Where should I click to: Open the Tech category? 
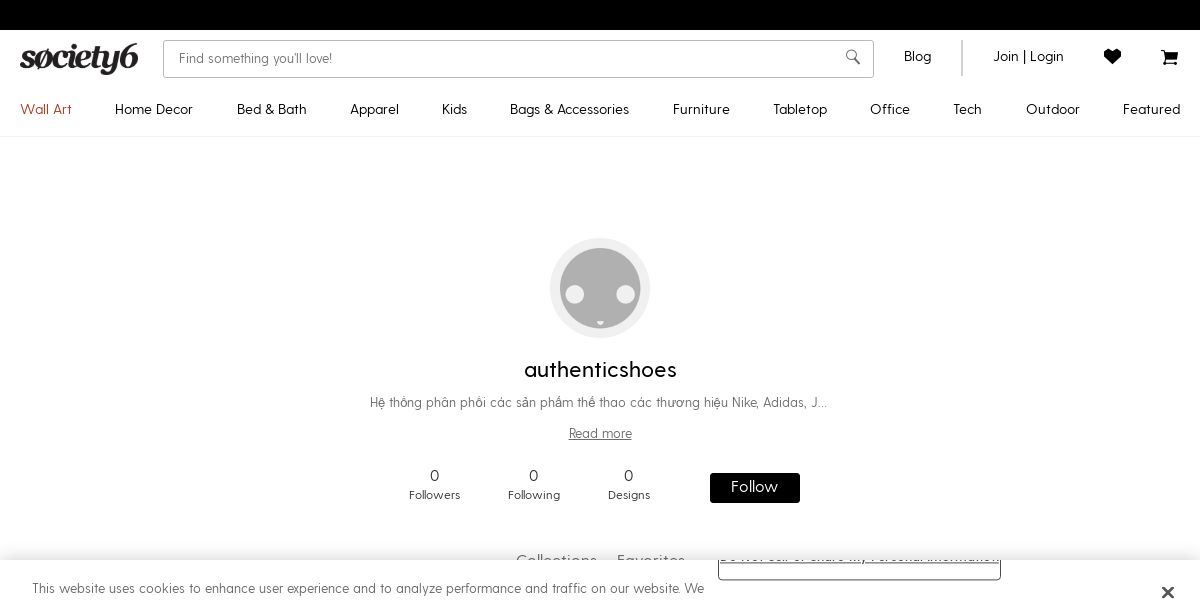967,110
